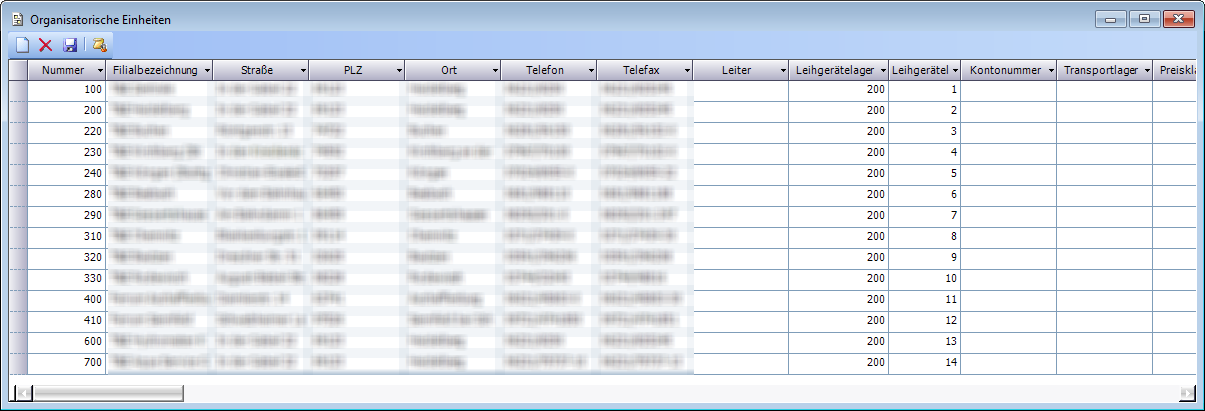Select the row header of entry 400

18,299
